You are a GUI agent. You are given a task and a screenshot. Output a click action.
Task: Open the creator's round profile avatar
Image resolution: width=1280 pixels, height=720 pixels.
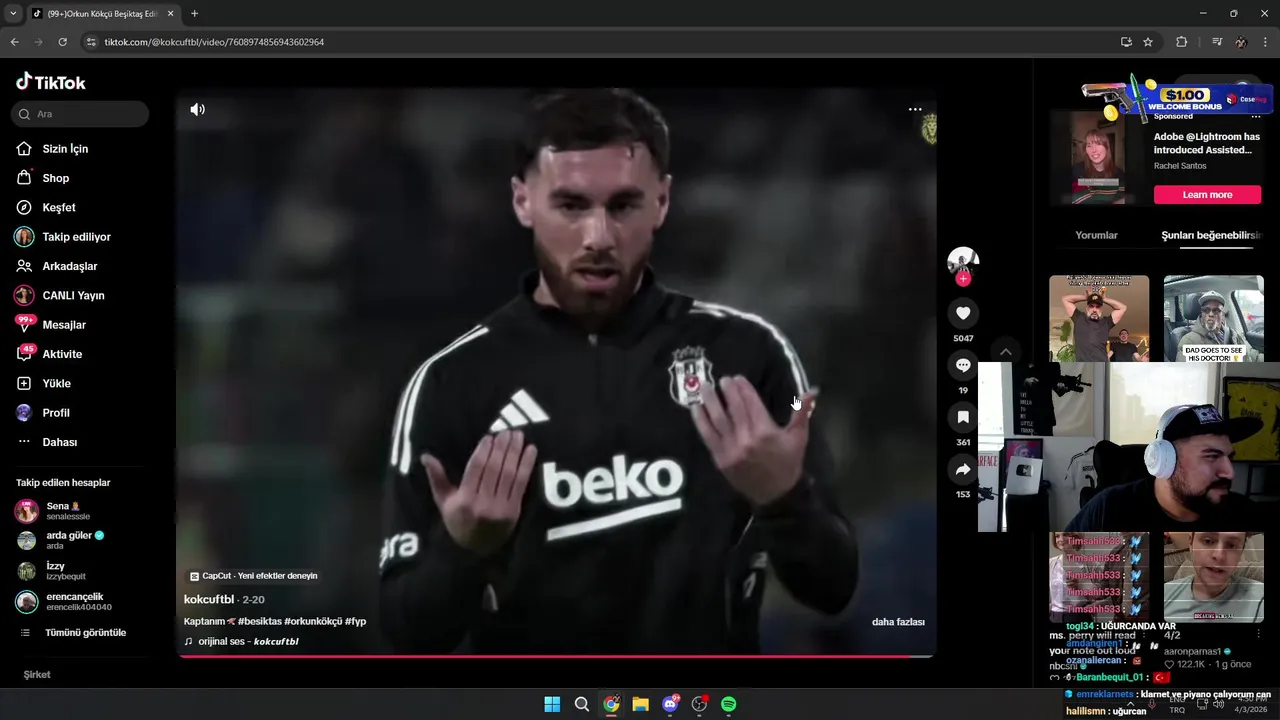963,262
